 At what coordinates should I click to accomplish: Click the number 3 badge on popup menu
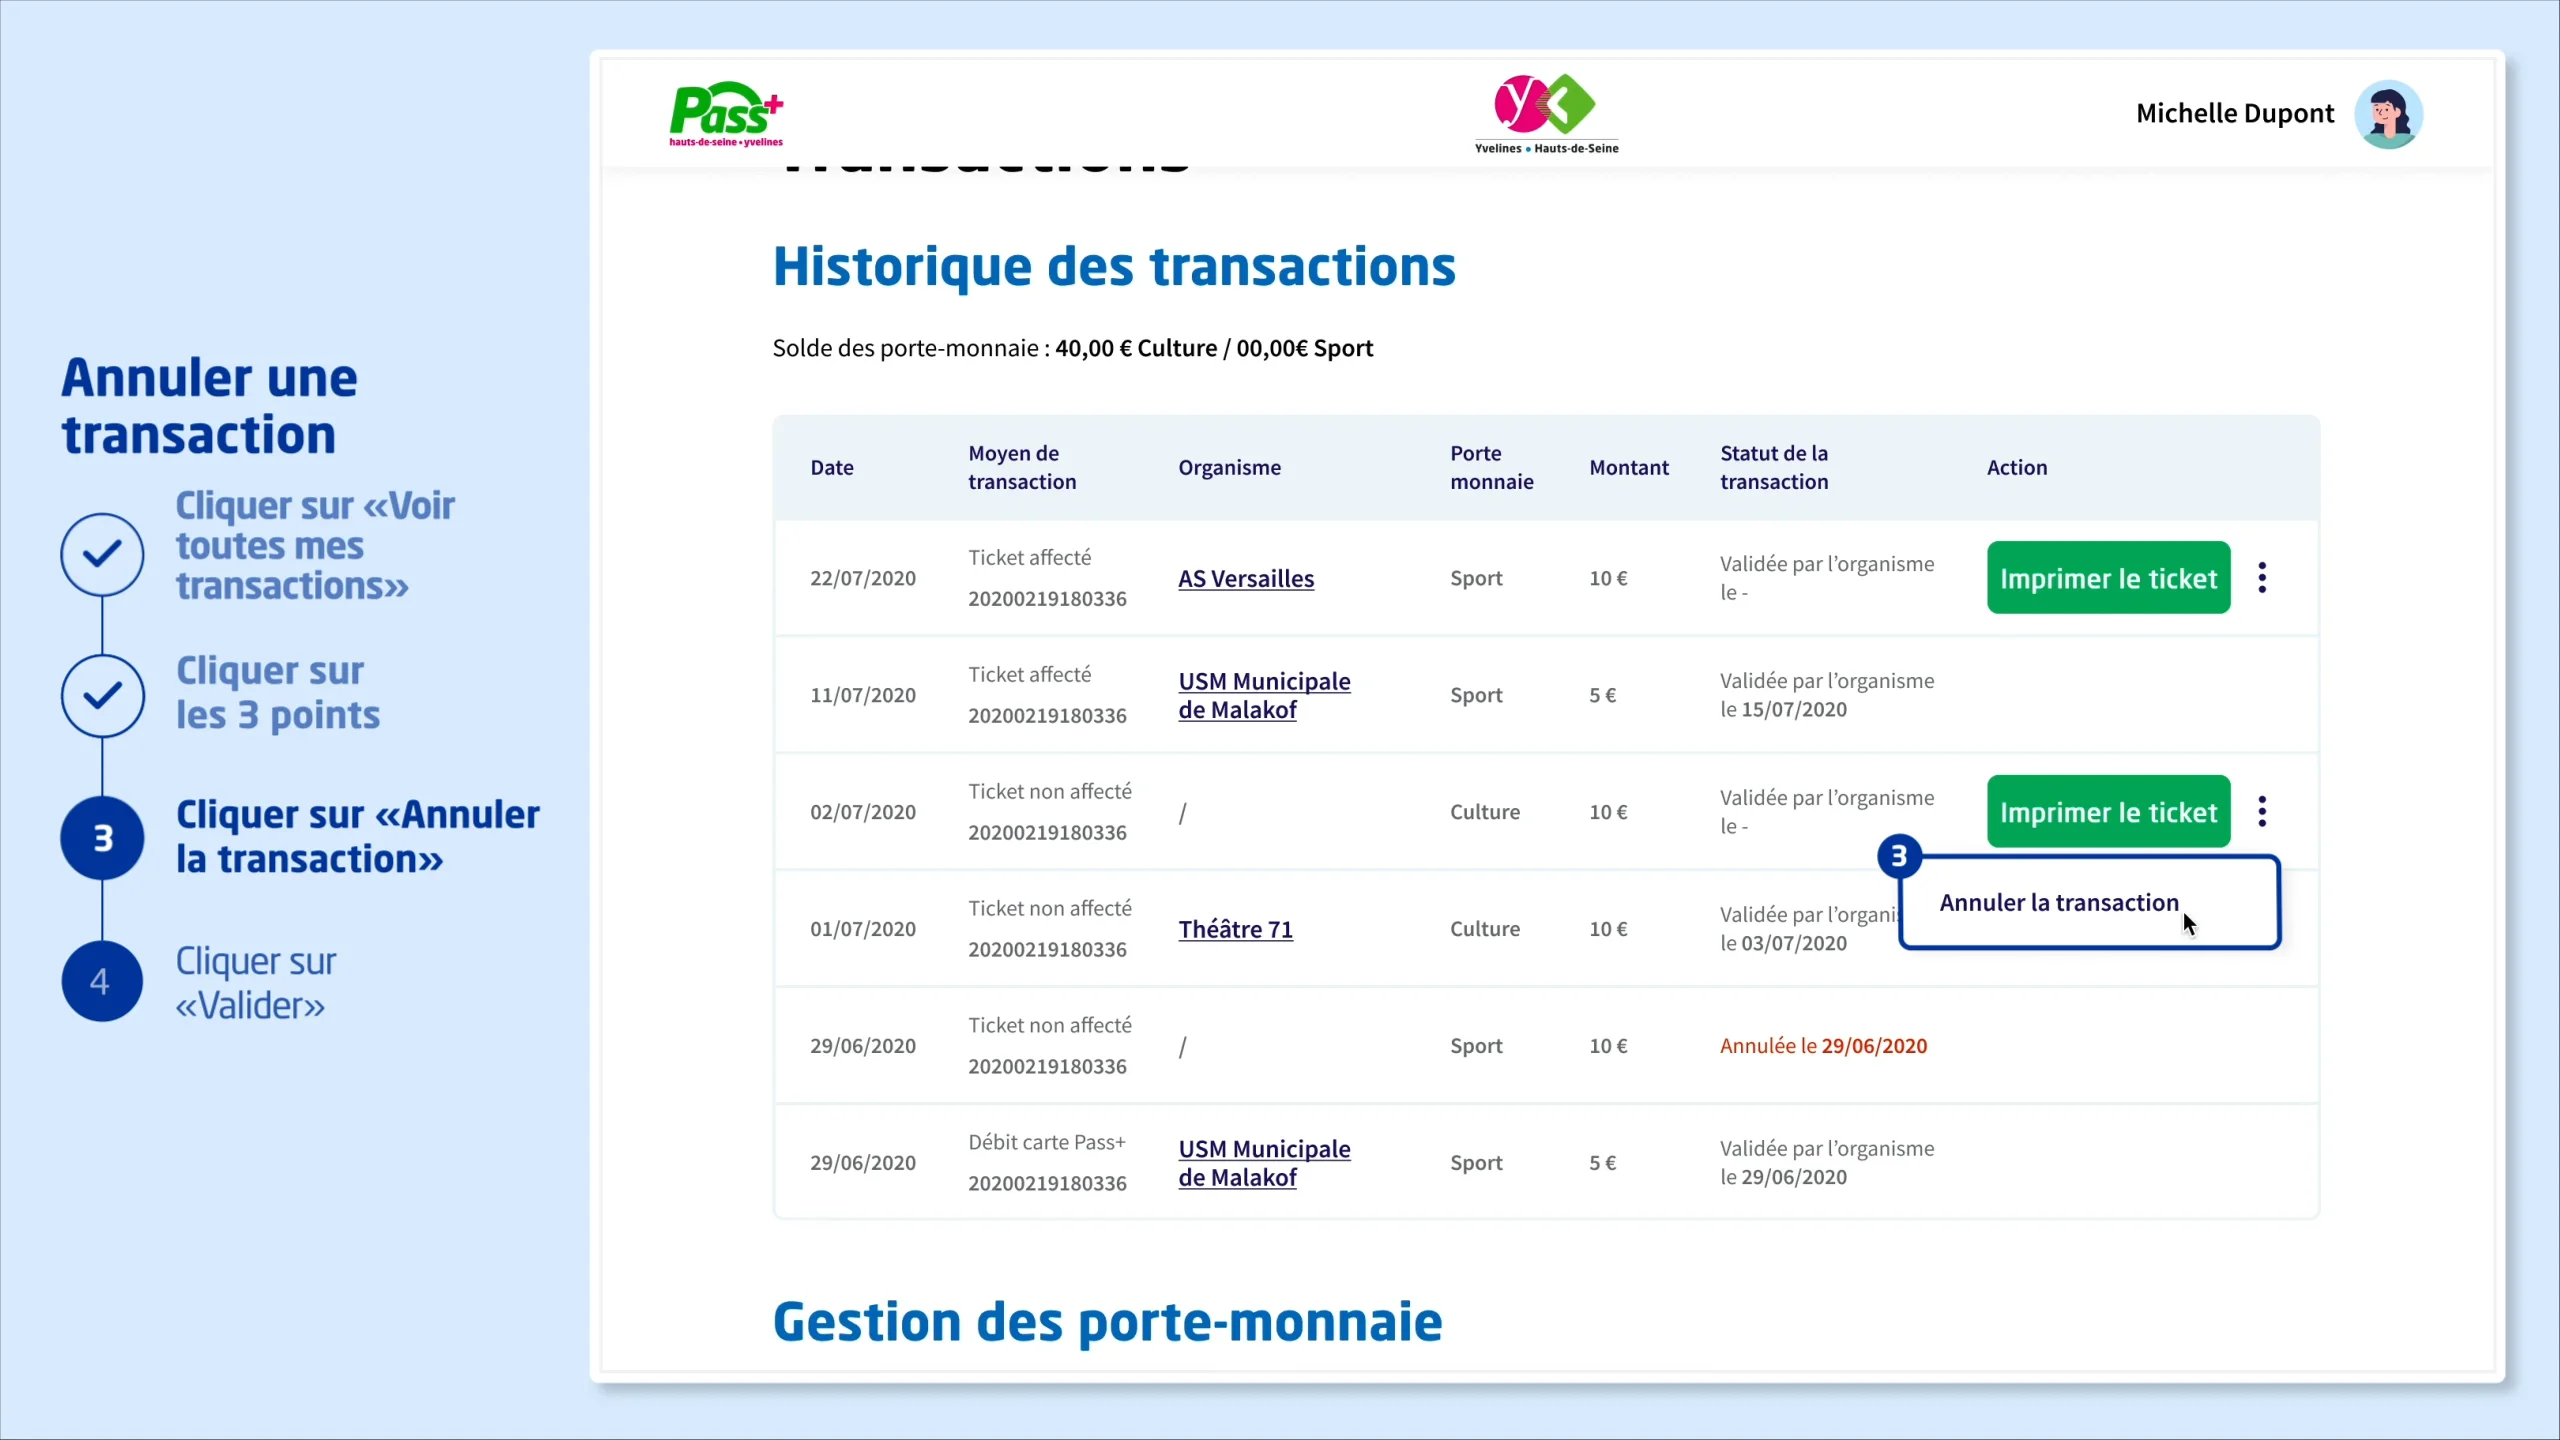pyautogui.click(x=1899, y=856)
